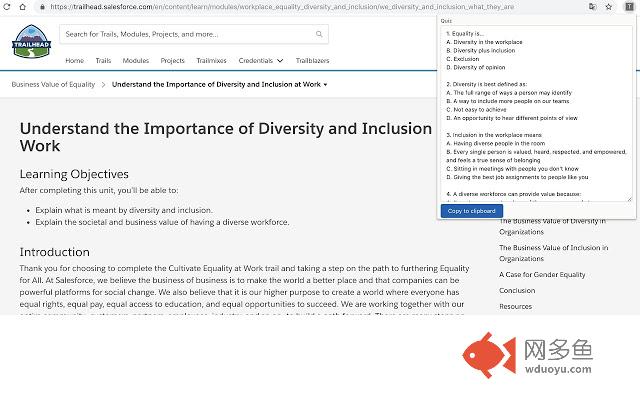Click the translate page icon
The image size is (640, 400).
pos(592,7)
